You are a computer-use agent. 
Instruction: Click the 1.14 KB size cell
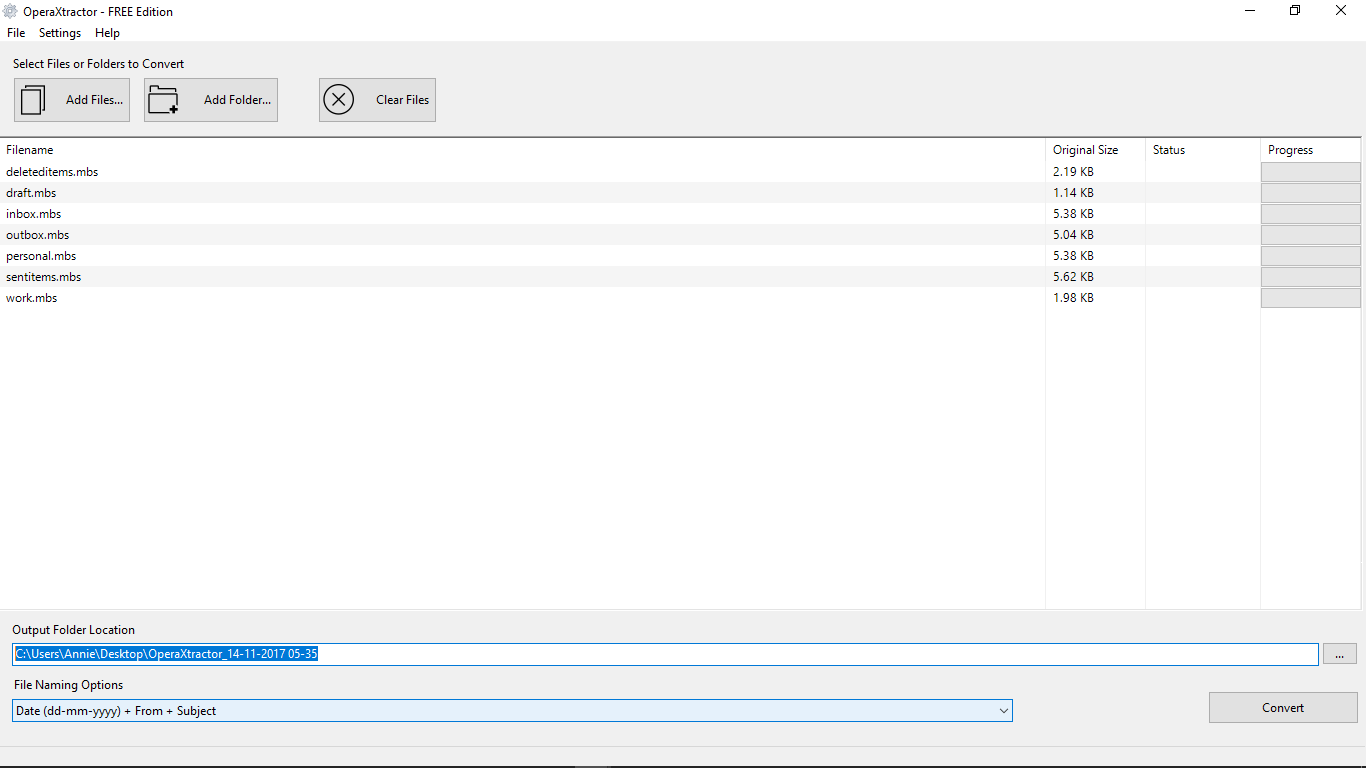(x=1073, y=193)
